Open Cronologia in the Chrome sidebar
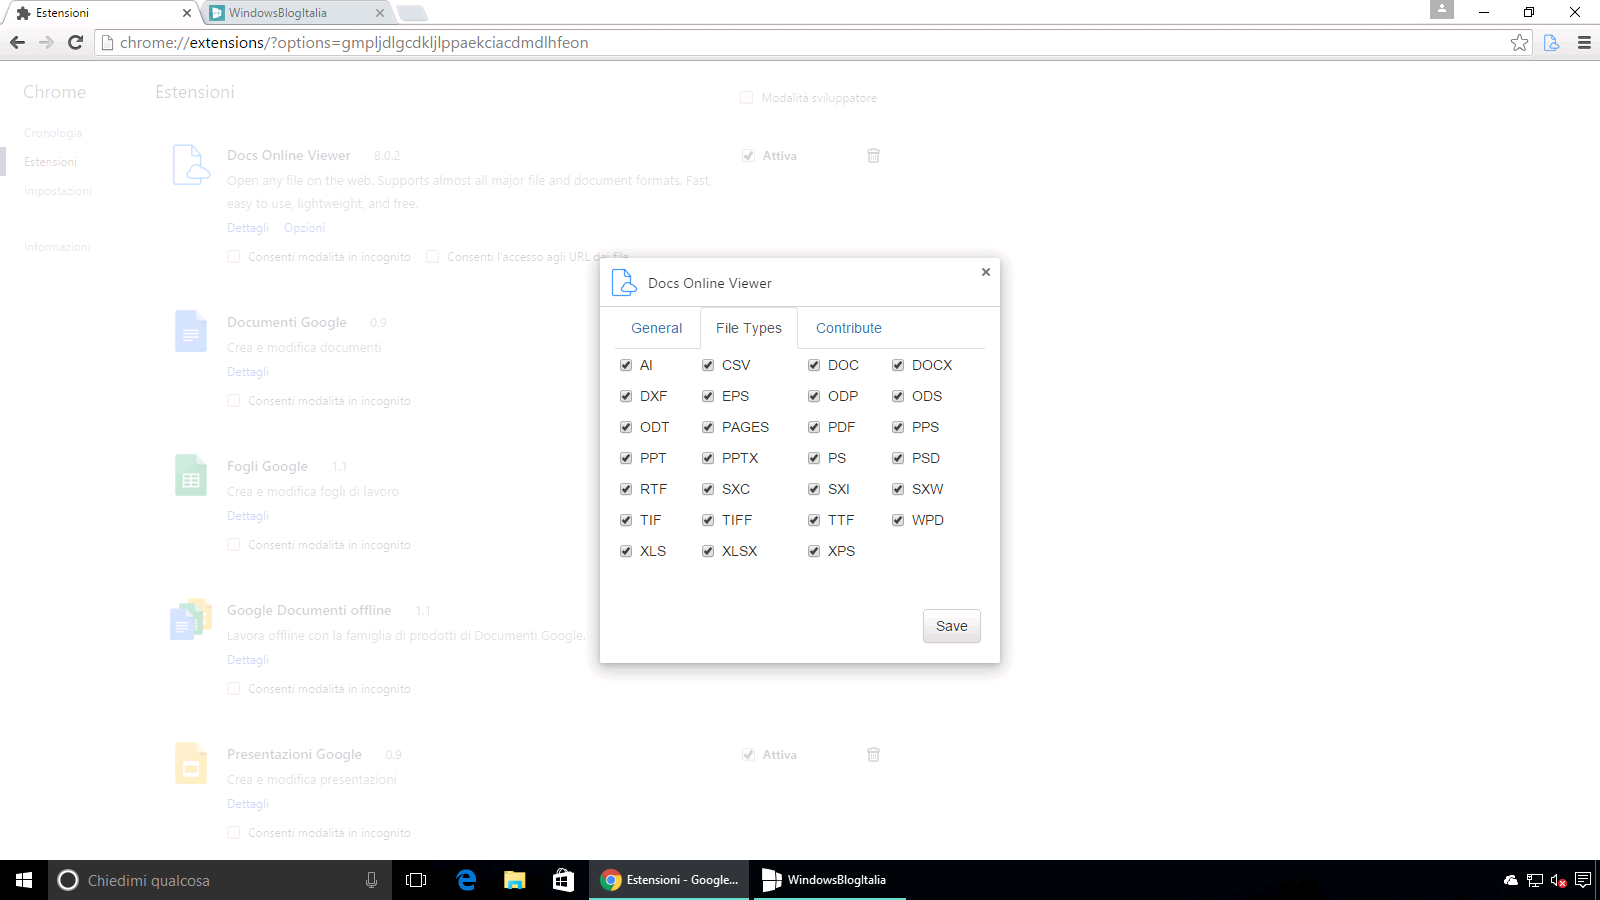Image resolution: width=1600 pixels, height=900 pixels. [53, 133]
